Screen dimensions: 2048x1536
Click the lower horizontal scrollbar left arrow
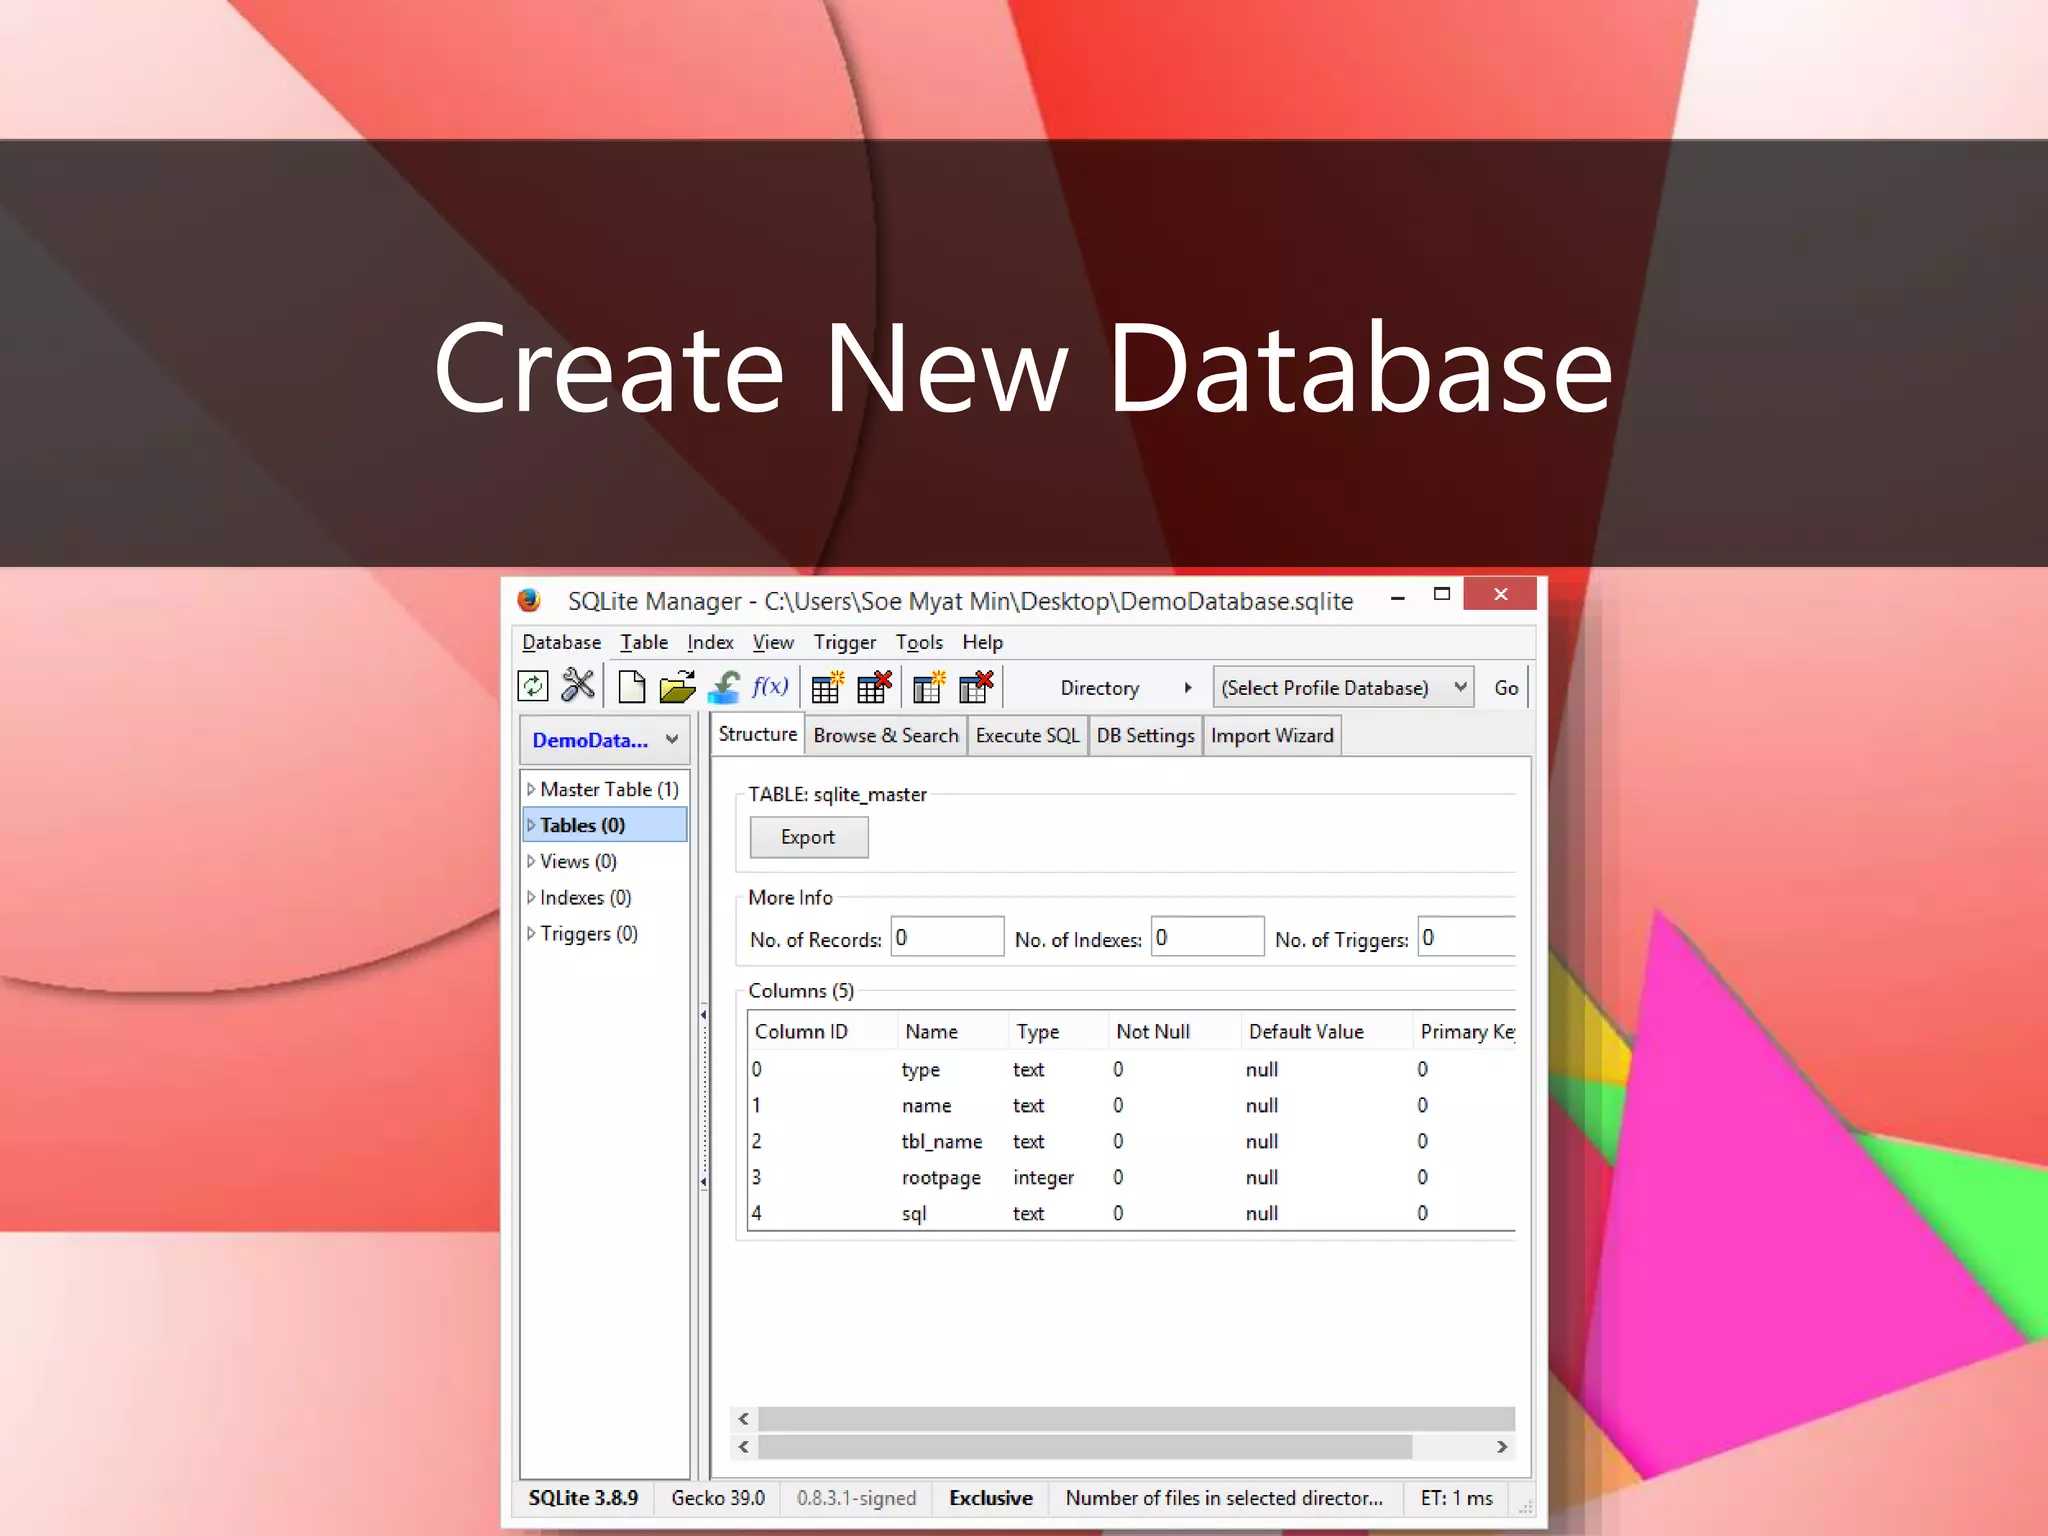[743, 1447]
